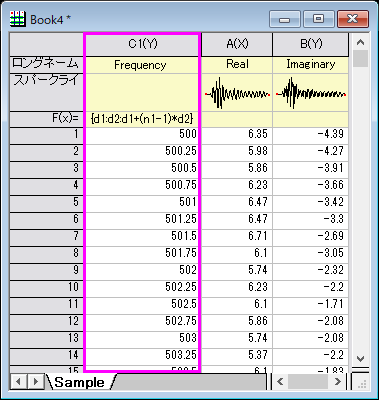Click the vertical scrollbar up arrow
This screenshot has width=379, height=400.
click(360, 42)
